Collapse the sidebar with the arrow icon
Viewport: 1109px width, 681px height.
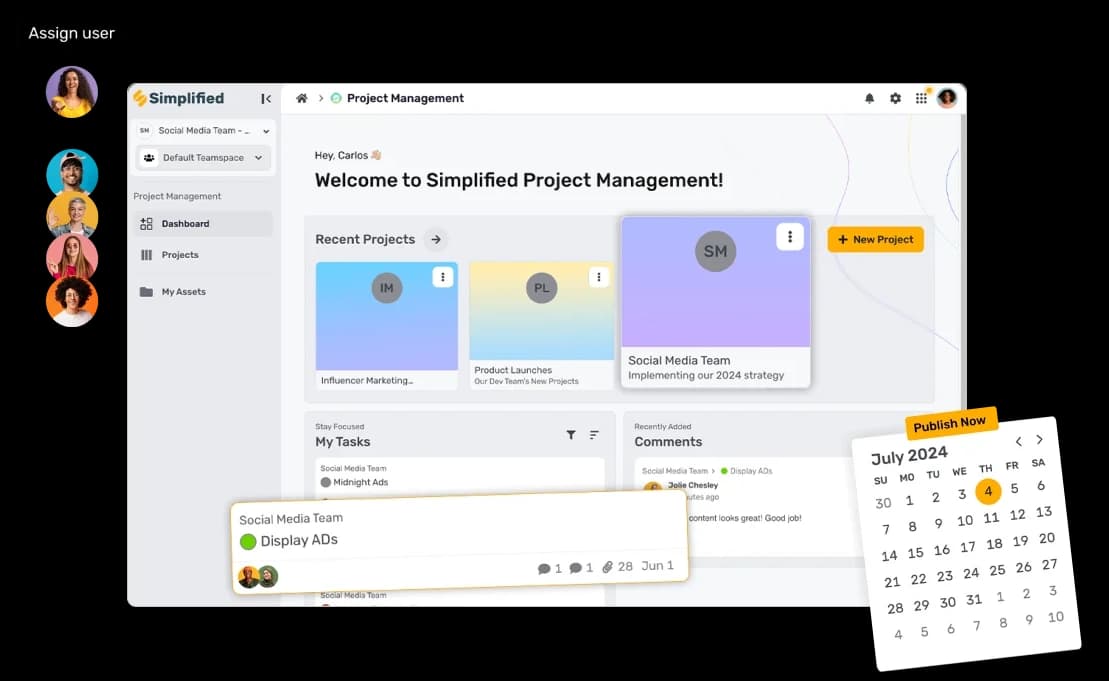pos(266,99)
